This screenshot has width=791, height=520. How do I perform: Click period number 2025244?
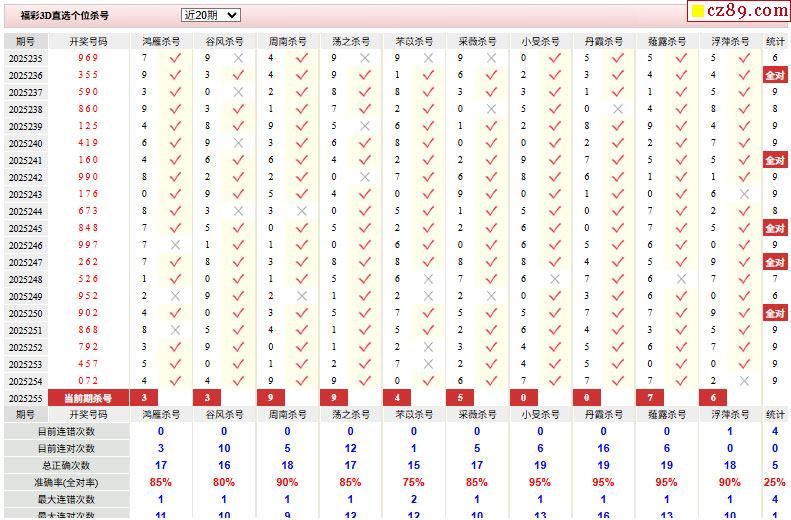click(26, 211)
